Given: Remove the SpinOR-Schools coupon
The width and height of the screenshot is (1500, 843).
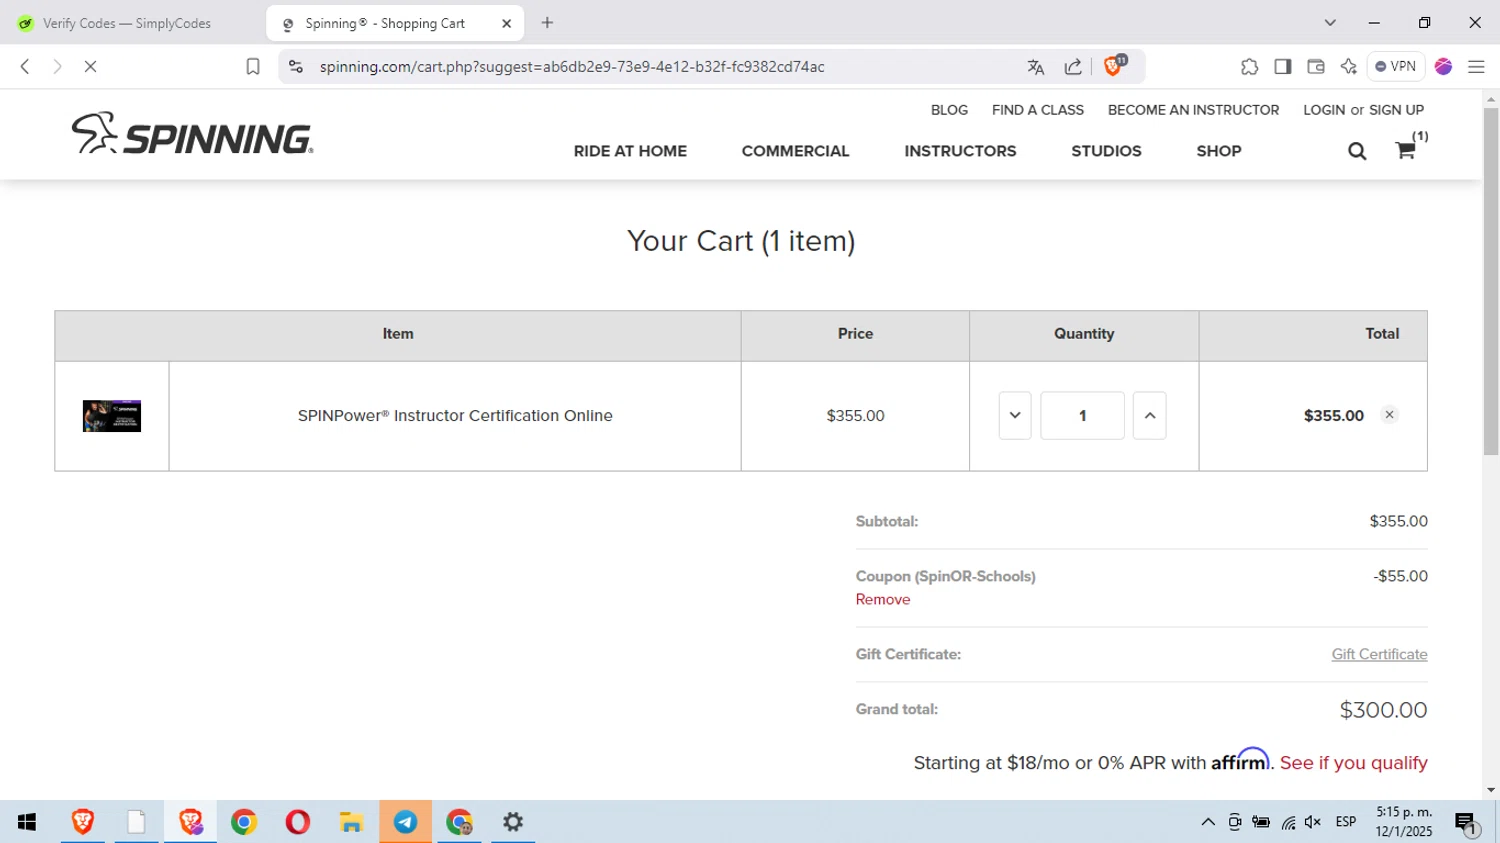Looking at the screenshot, I should [x=883, y=600].
